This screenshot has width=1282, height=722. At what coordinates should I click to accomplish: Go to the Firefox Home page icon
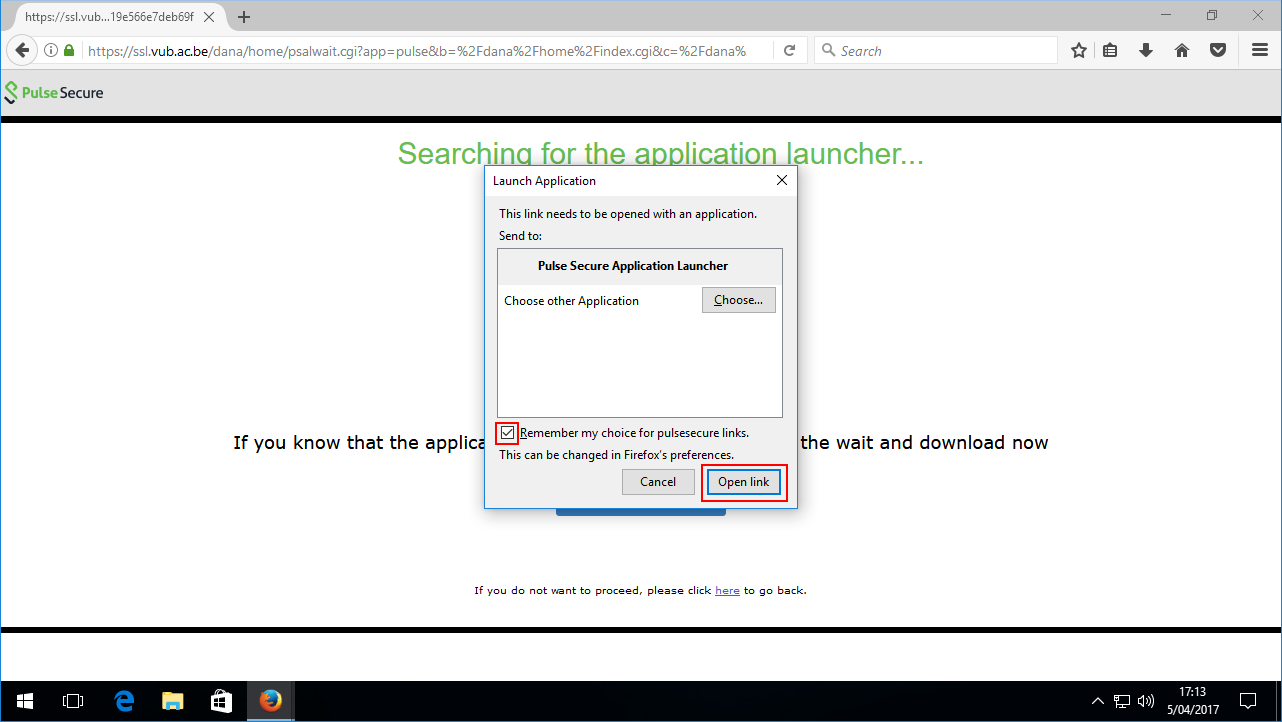pyautogui.click(x=1182, y=50)
